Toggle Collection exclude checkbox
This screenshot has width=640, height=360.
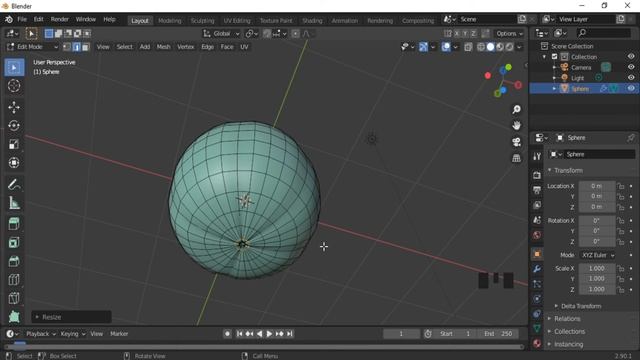point(554,57)
